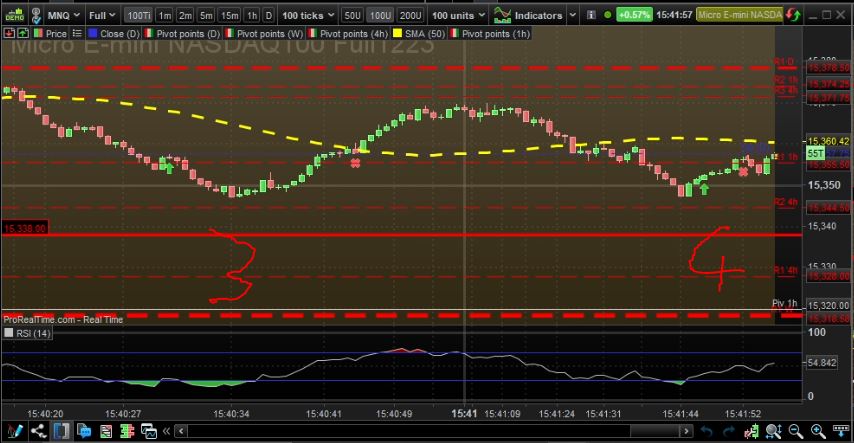Screen dimensions: 854x443
Task: Click the 54.842 RSI value label
Action: pyautogui.click(x=822, y=362)
